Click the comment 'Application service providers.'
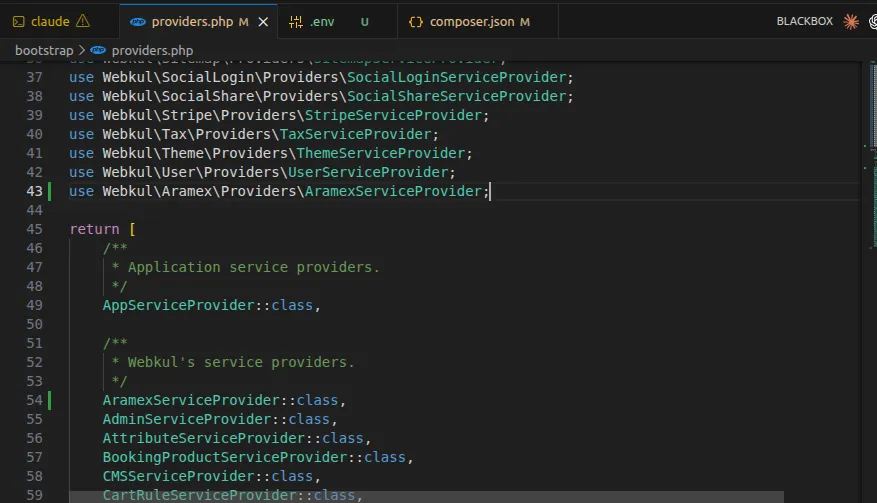 click(x=254, y=267)
